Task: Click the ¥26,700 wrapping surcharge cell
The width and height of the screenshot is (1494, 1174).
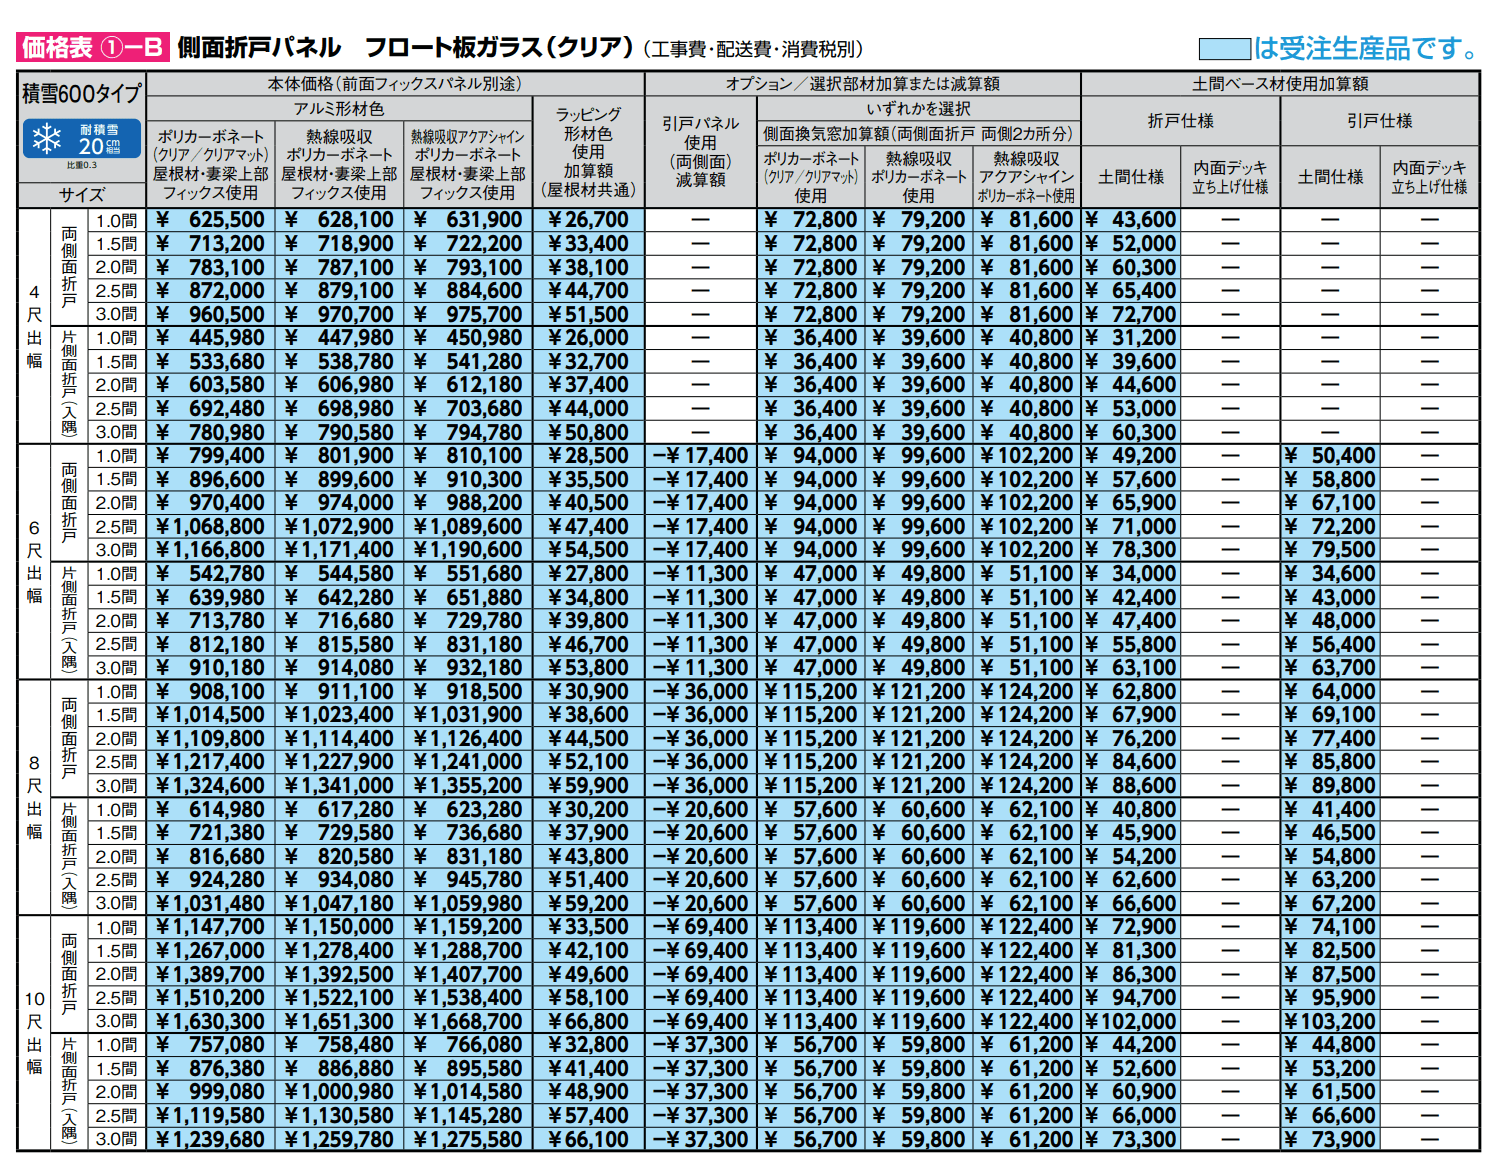Action: tap(588, 220)
